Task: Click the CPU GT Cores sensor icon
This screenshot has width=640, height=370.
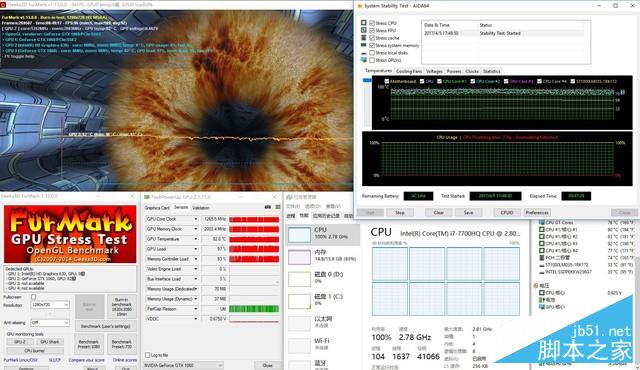Action: tap(542, 223)
